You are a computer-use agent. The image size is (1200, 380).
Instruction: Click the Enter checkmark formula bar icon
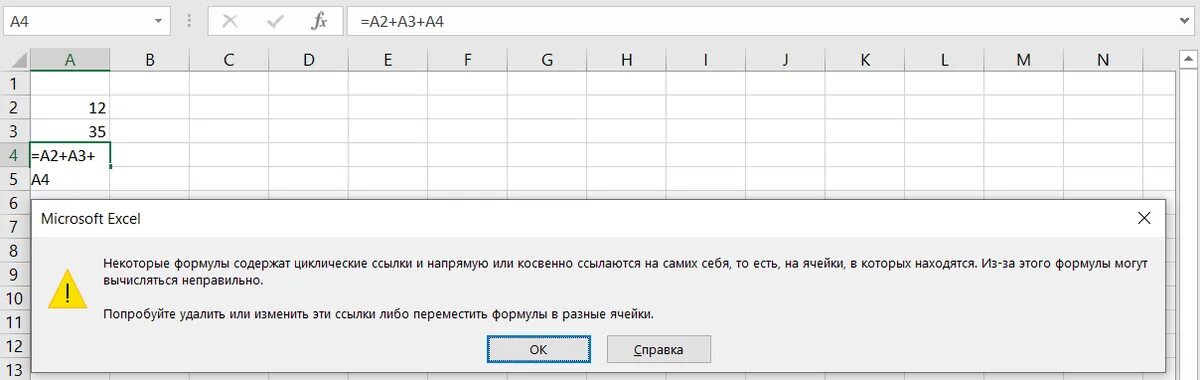click(x=275, y=21)
